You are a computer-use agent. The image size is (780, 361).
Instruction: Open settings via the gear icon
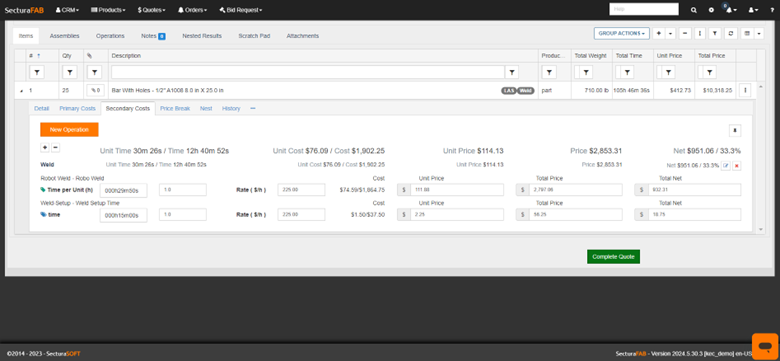(711, 10)
